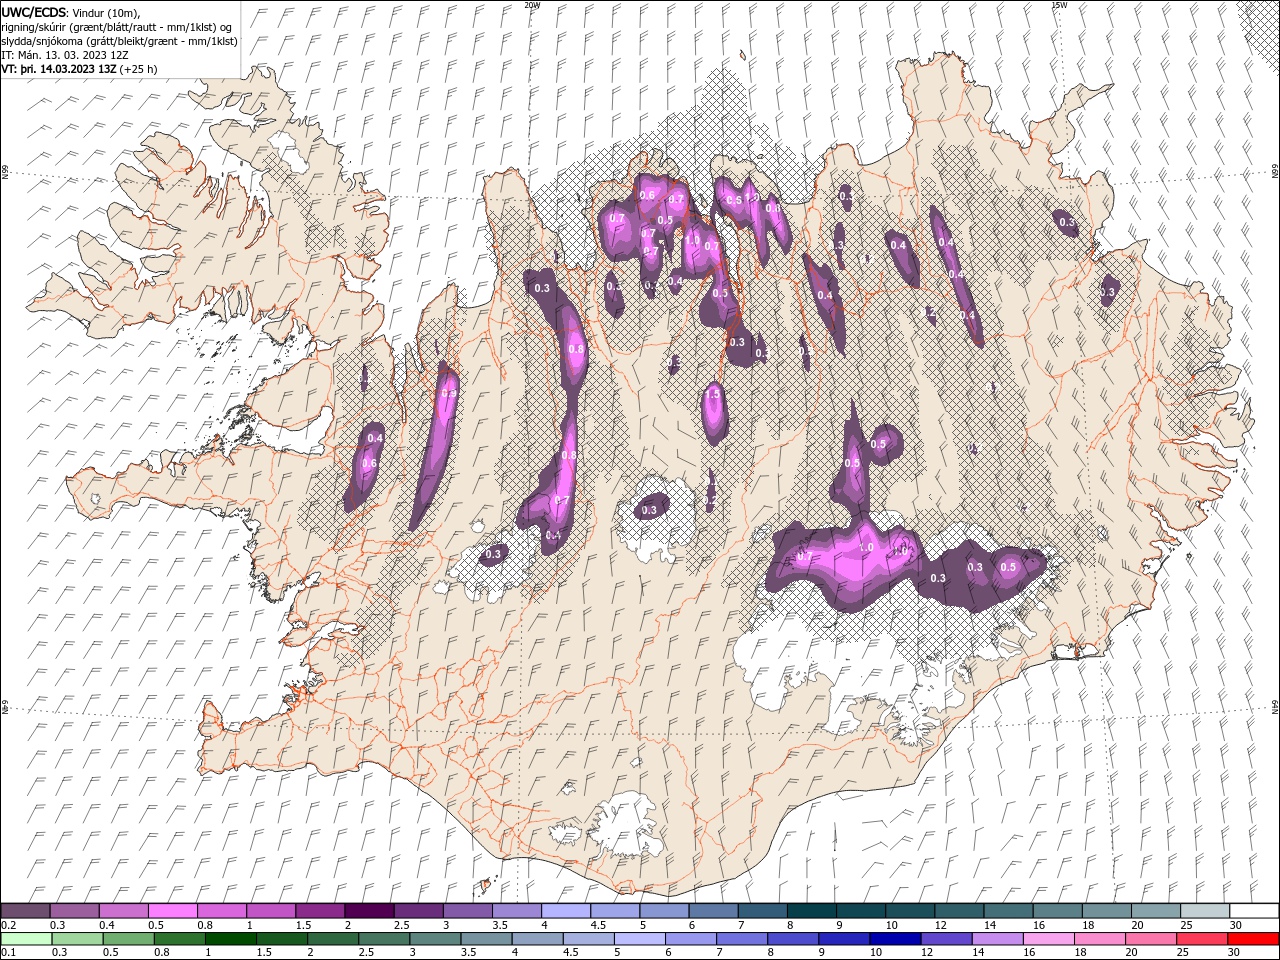
Task: Select the white 30 snow scale swatch
Action: click(1254, 911)
